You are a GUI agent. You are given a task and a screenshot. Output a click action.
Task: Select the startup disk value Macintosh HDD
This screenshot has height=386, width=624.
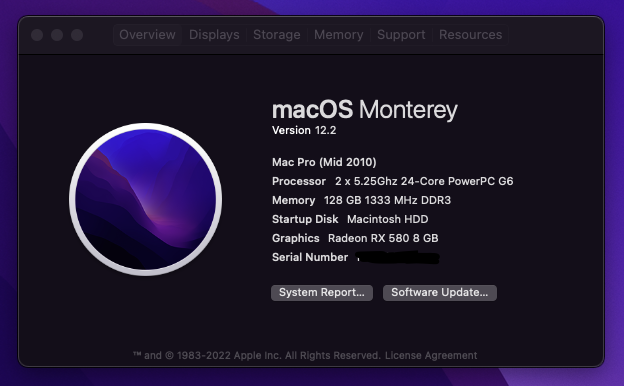click(388, 219)
